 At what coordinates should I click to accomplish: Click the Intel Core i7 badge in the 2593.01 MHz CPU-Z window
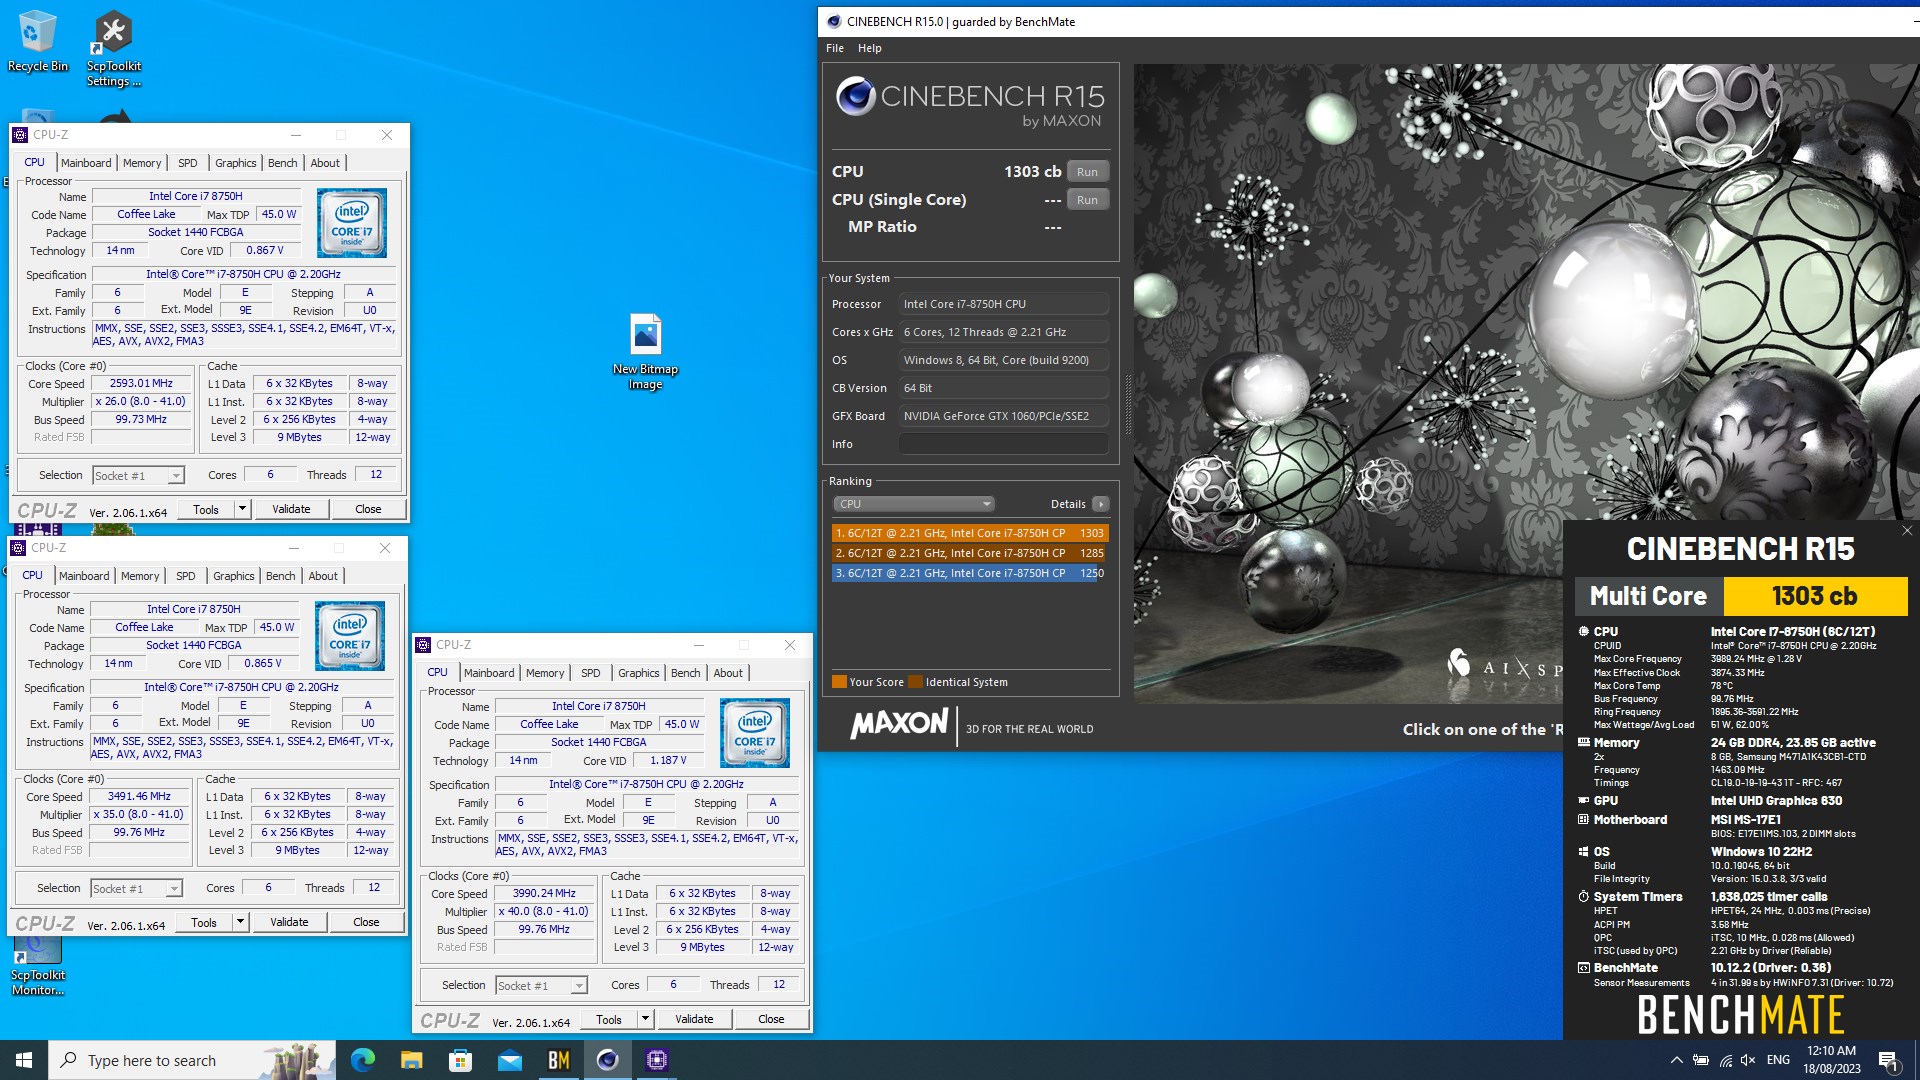click(352, 223)
